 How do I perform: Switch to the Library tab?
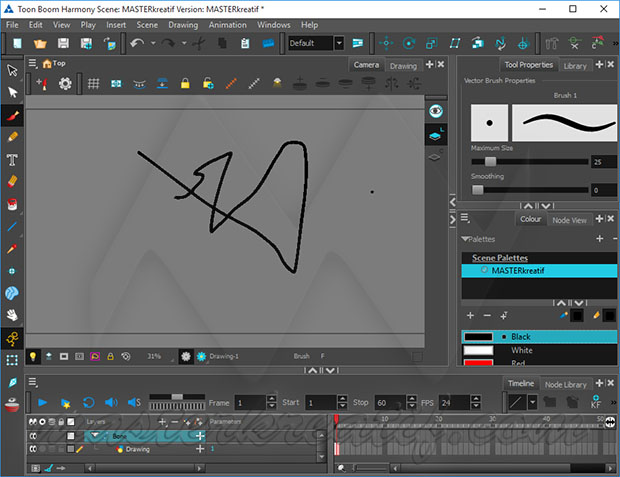[575, 66]
